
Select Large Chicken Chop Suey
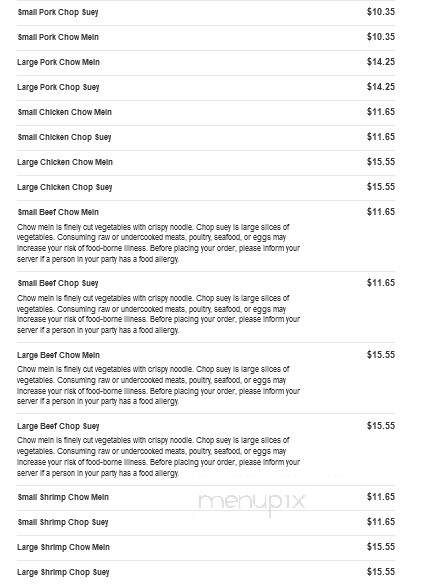point(65,187)
